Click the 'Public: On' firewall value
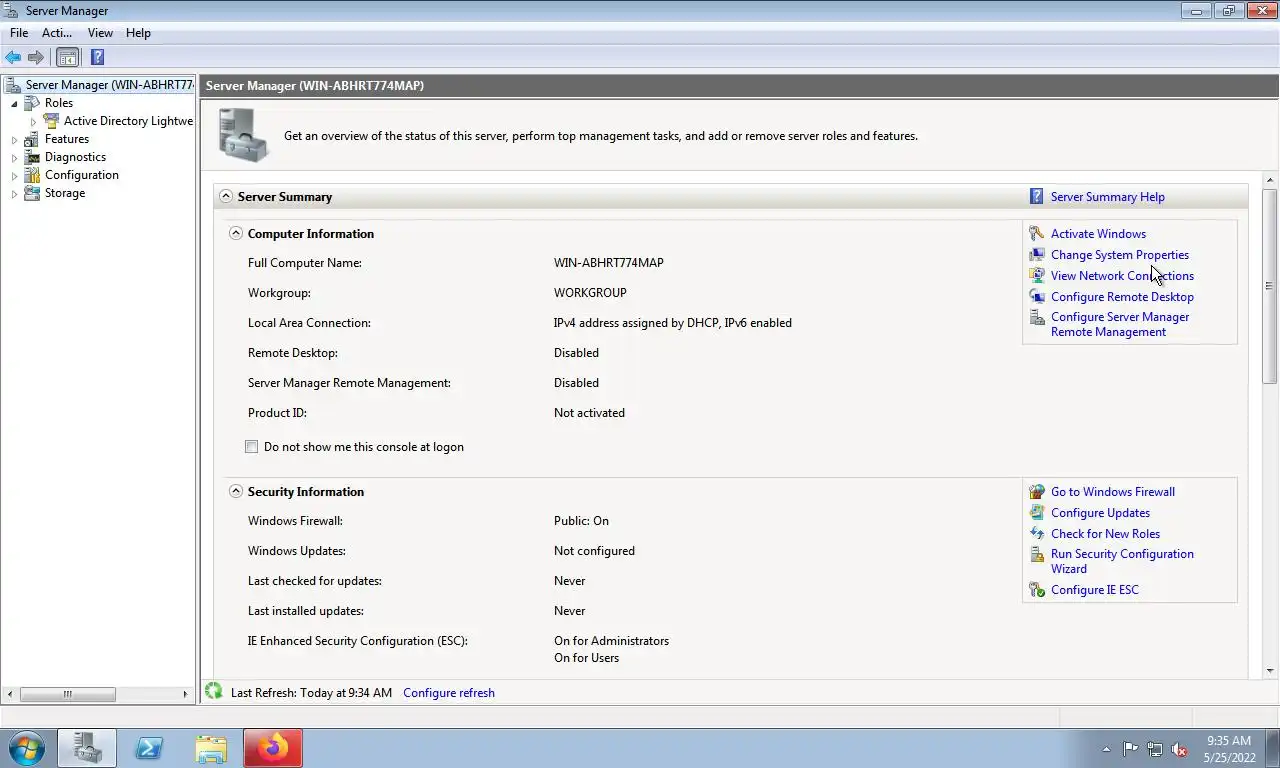The image size is (1280, 768). (x=581, y=521)
